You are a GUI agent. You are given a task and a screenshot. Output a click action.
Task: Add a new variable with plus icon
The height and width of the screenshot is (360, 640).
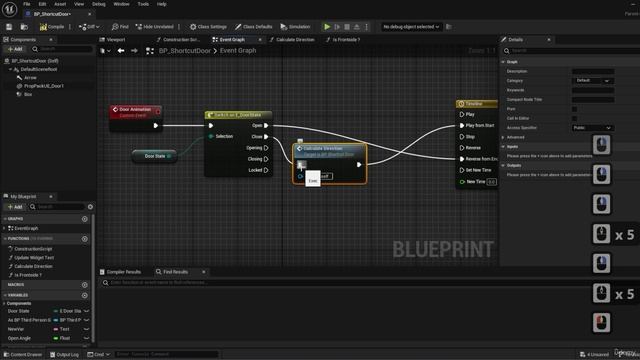point(84,295)
